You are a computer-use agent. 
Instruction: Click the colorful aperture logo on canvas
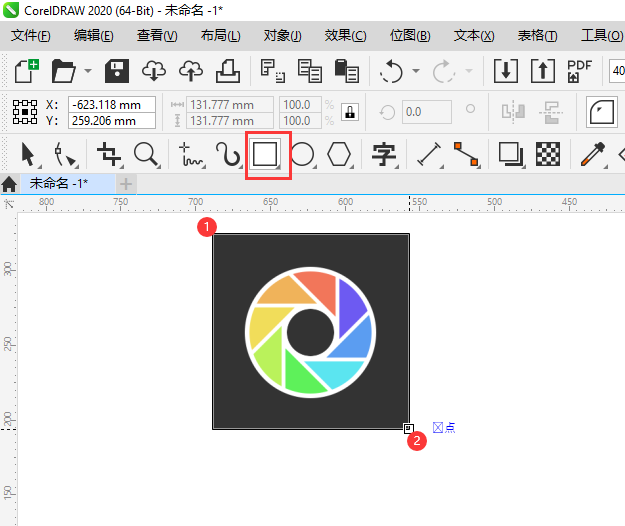tap(311, 332)
